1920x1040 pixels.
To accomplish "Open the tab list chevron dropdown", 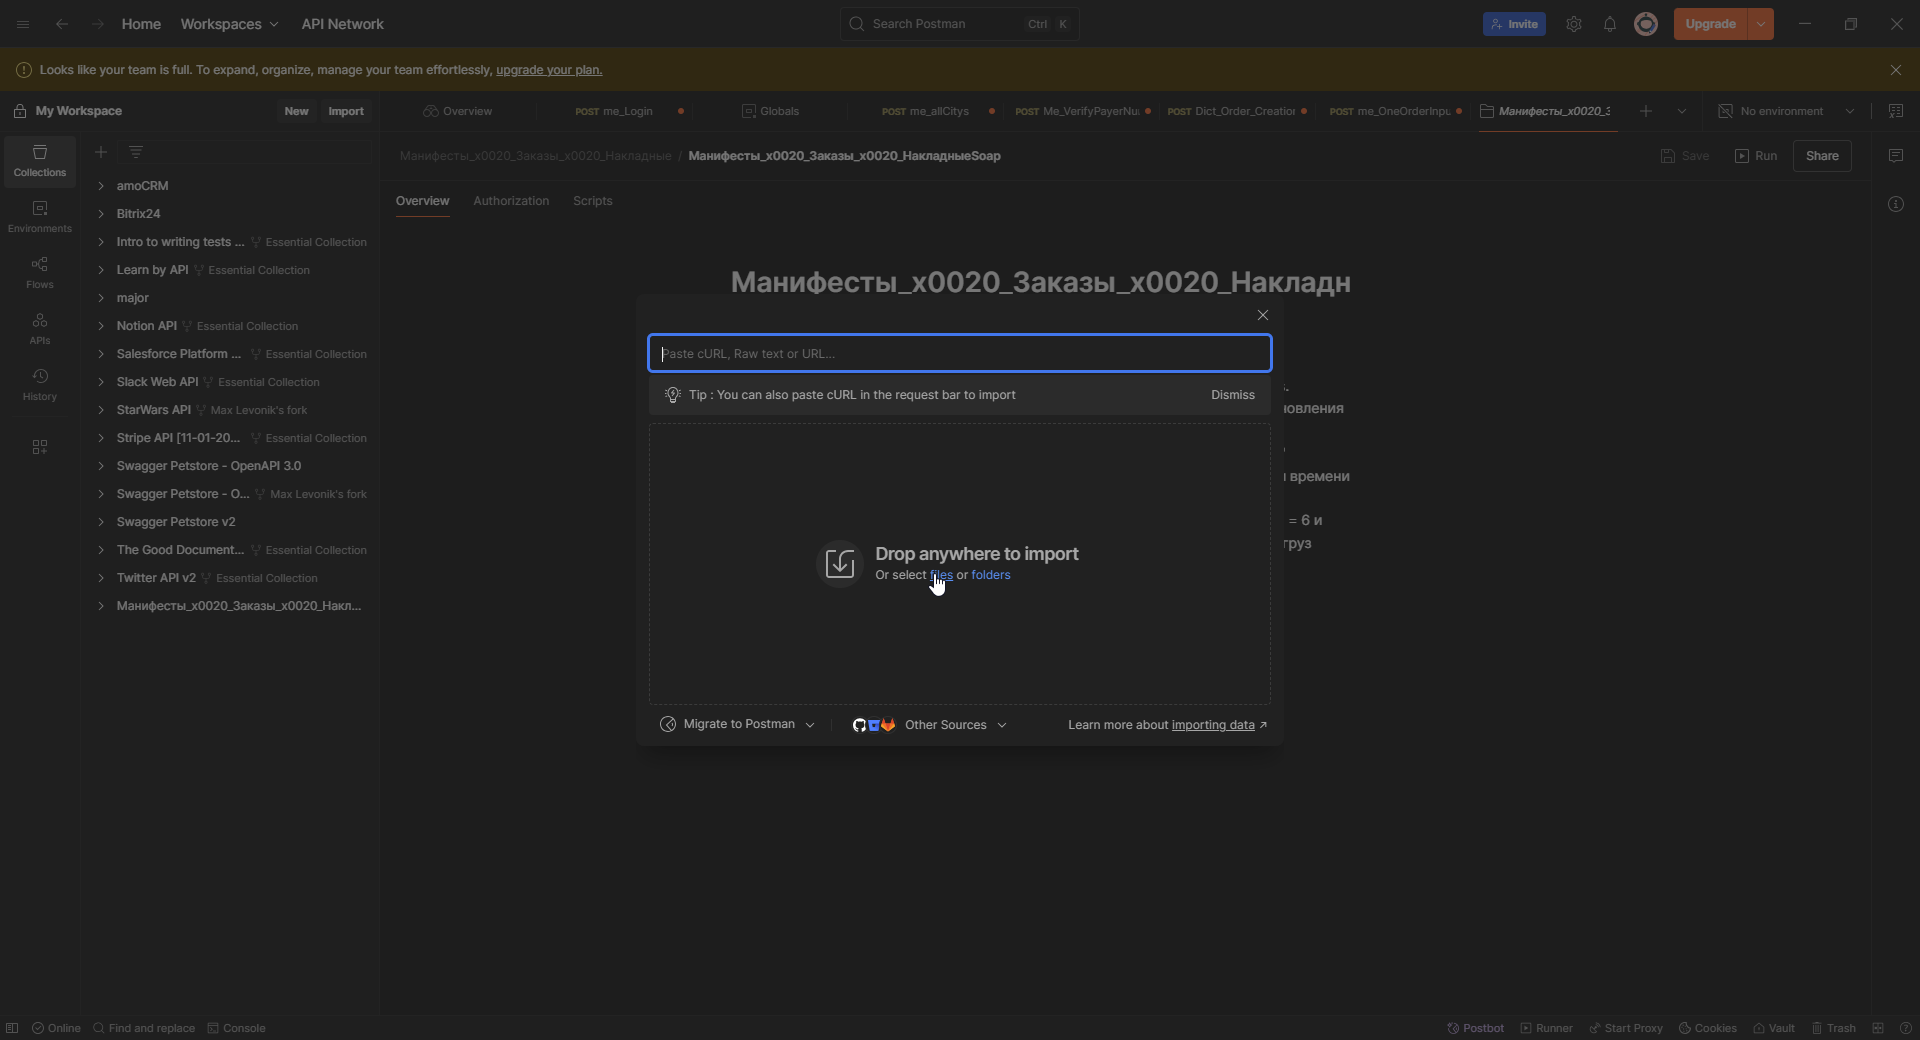I will point(1682,111).
